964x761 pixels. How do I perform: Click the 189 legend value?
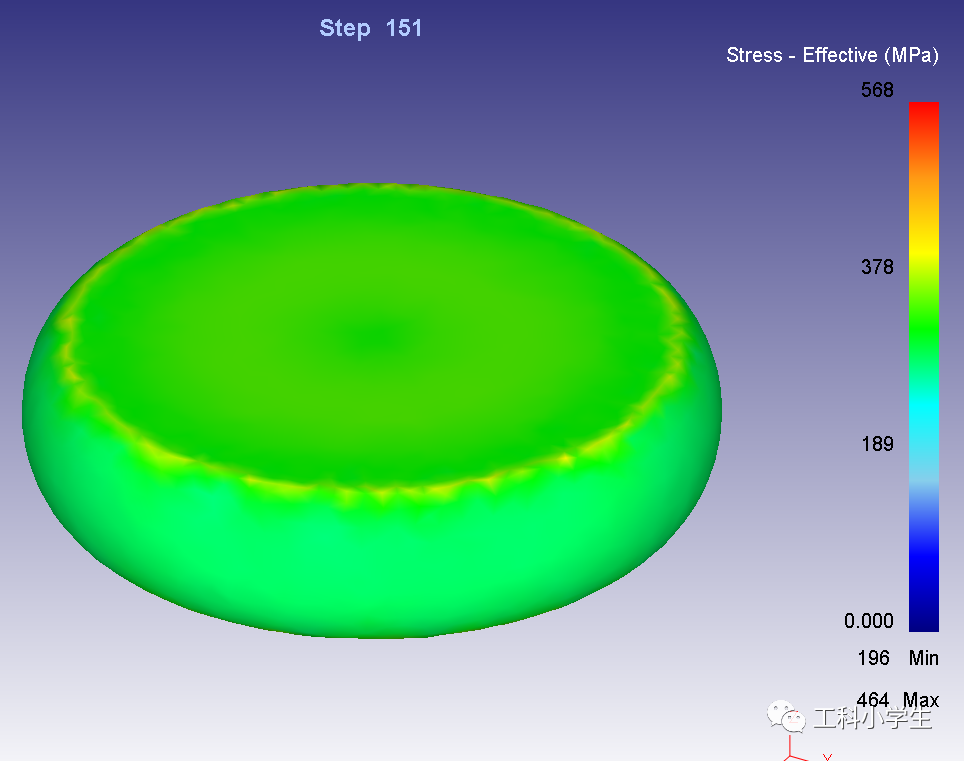(x=877, y=444)
